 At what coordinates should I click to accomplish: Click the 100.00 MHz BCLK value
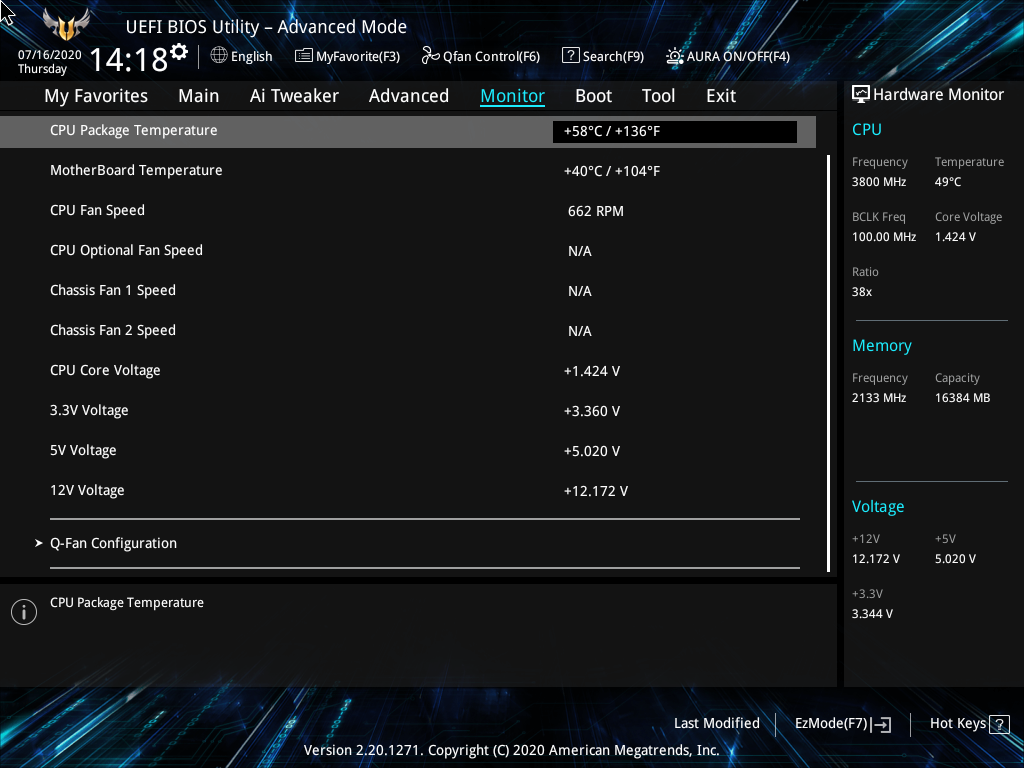pyautogui.click(x=884, y=237)
